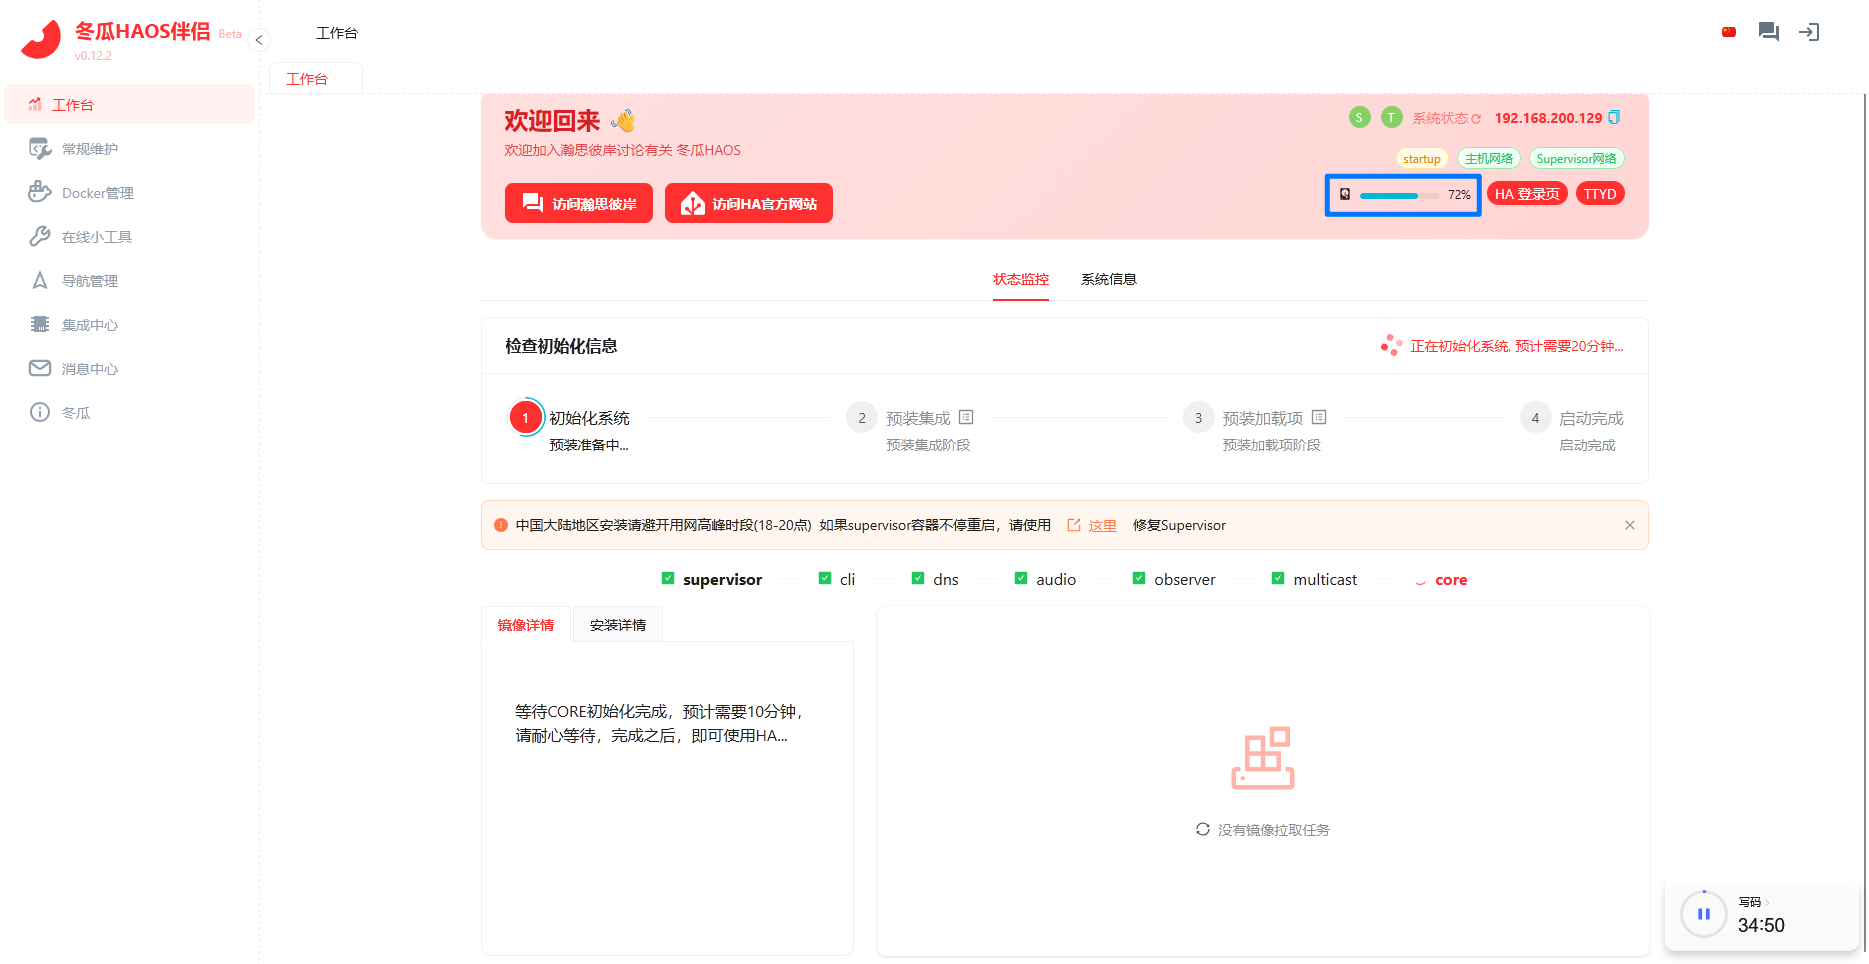Open 在线小工具 from the sidebar
1869x964 pixels.
(x=96, y=237)
